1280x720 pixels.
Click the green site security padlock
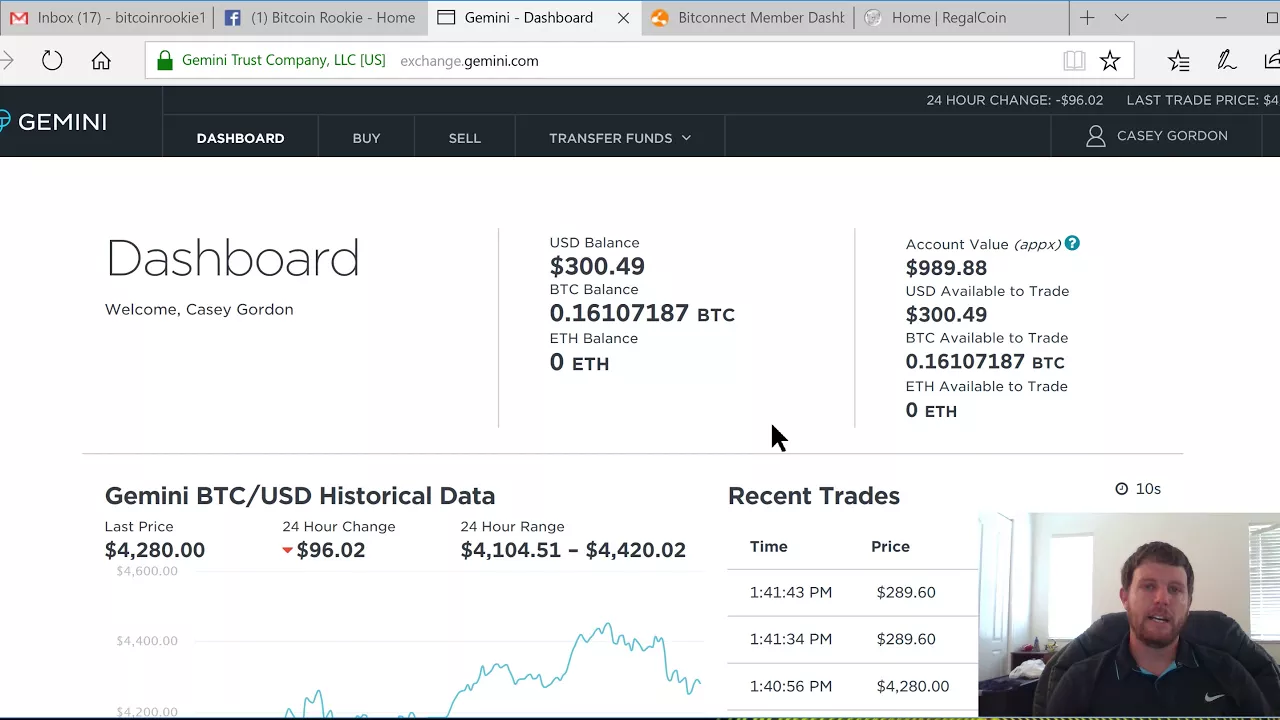164,61
